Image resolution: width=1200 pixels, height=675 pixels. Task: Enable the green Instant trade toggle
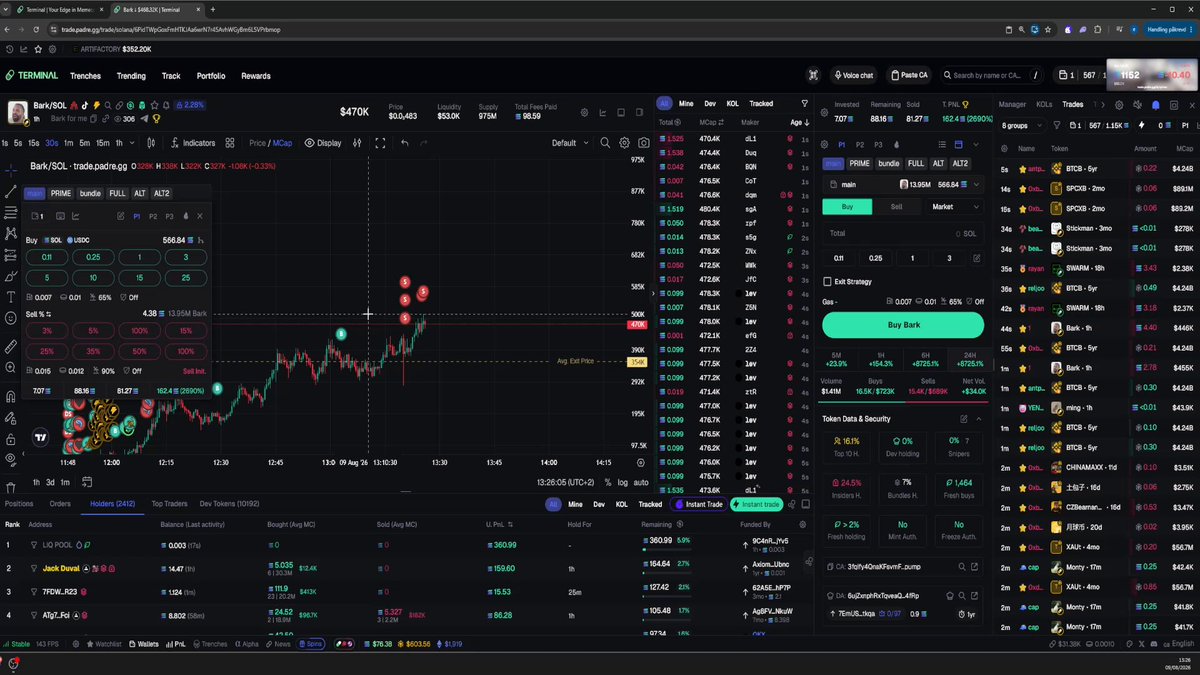756,505
